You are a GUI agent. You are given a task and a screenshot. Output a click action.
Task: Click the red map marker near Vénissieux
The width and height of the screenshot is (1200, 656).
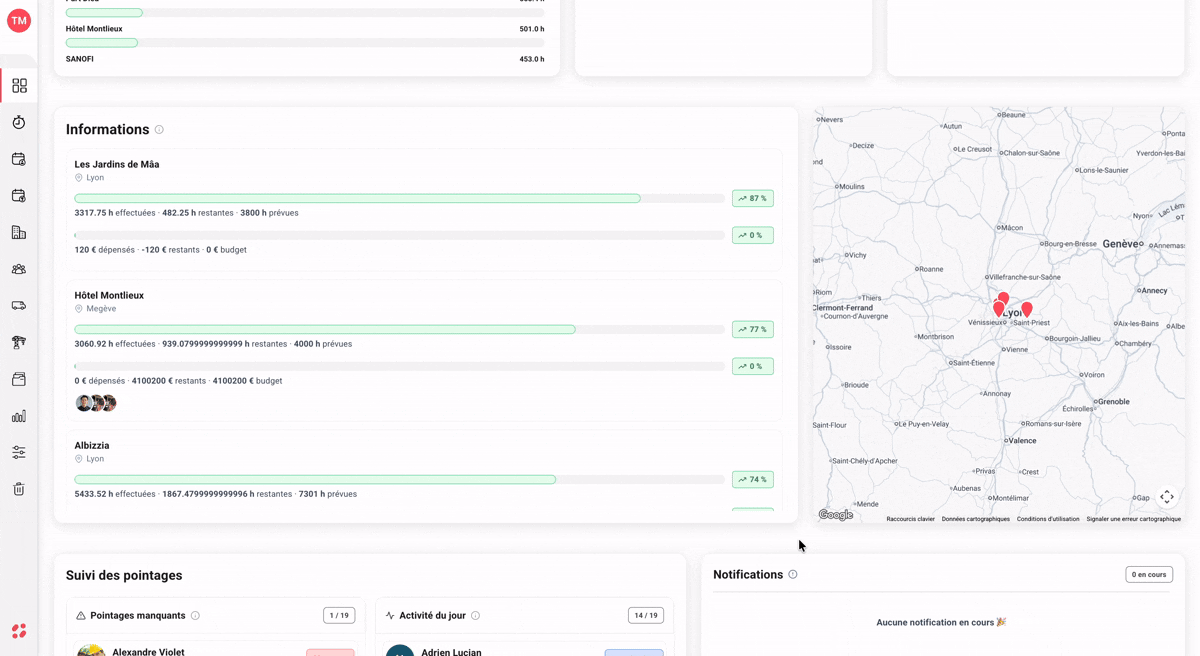[998, 309]
